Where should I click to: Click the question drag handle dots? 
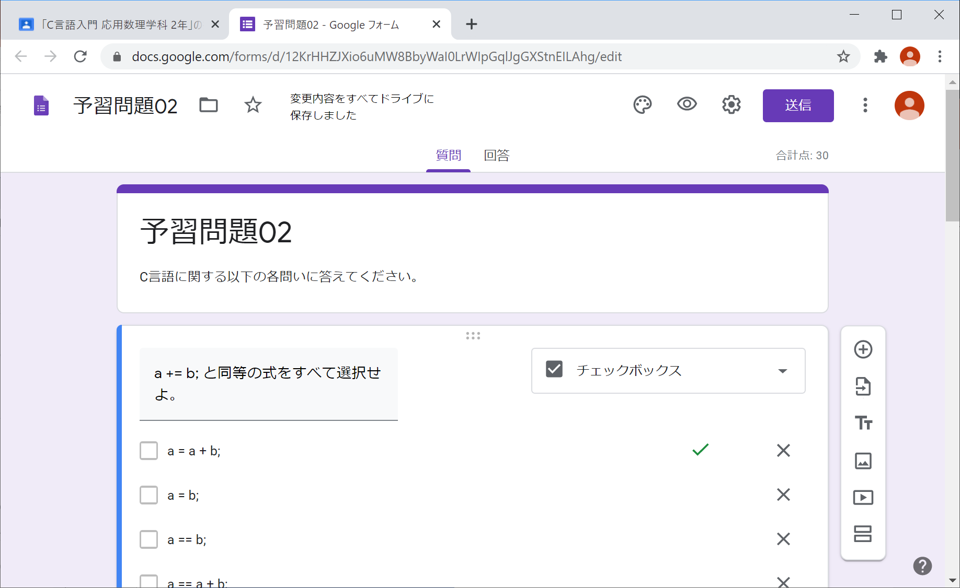coord(473,336)
